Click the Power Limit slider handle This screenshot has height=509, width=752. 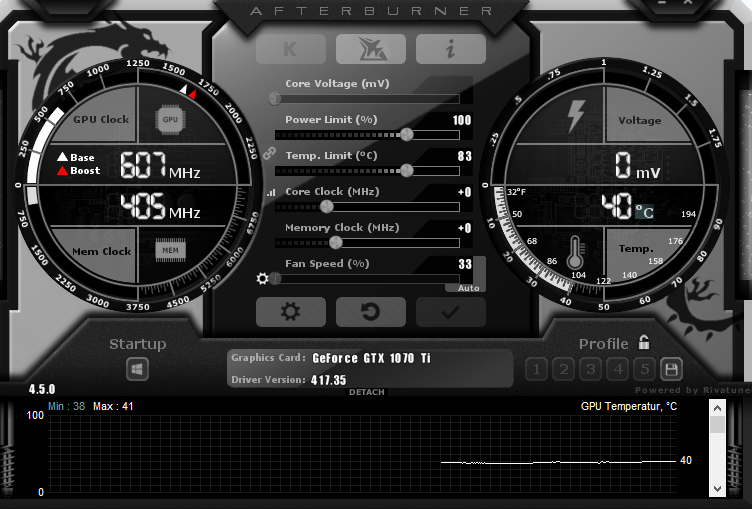[x=407, y=134]
